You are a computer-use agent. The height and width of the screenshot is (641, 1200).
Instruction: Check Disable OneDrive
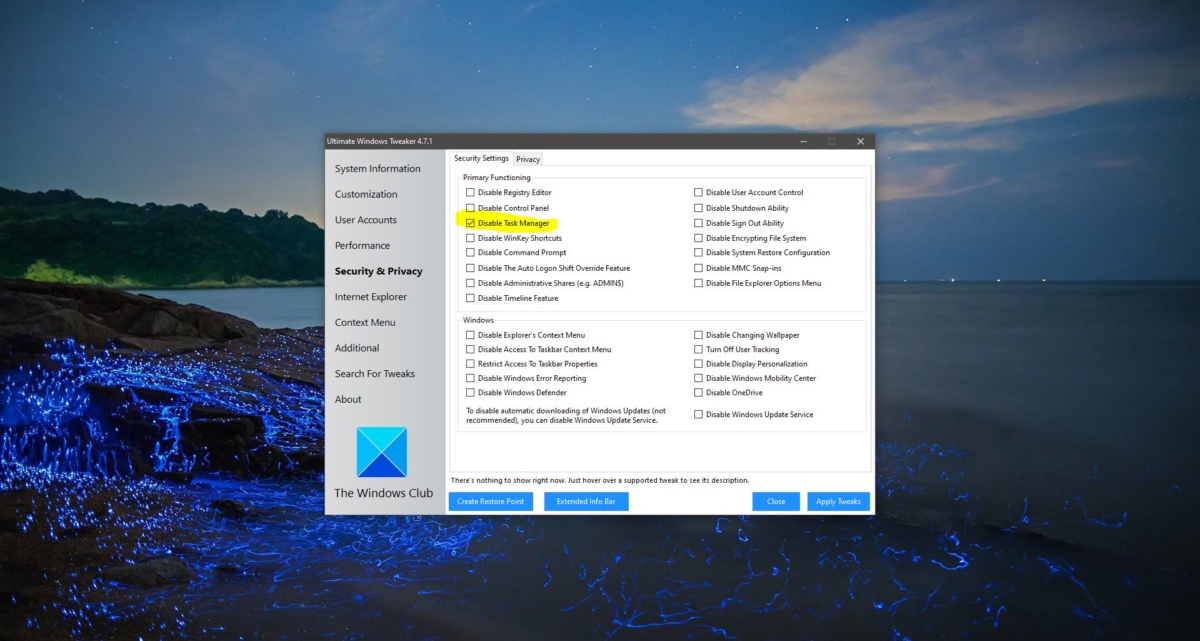698,392
